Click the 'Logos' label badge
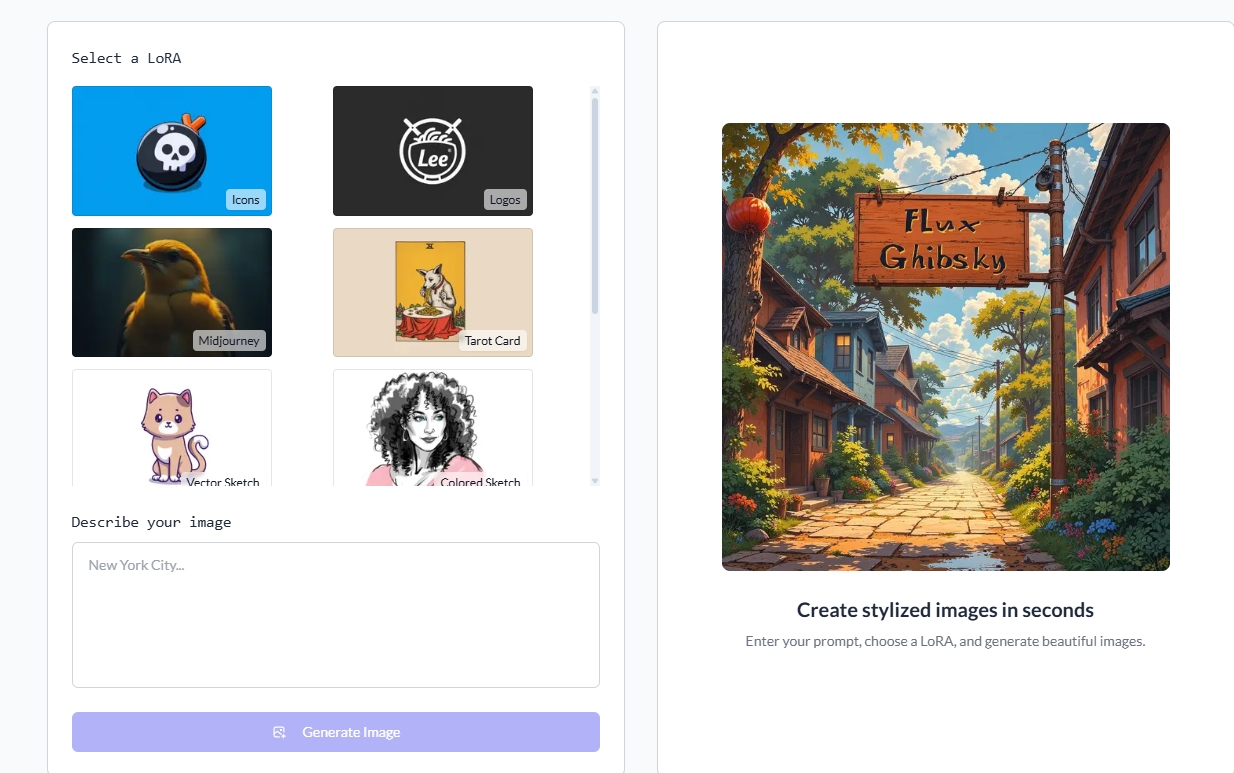 [x=505, y=200]
